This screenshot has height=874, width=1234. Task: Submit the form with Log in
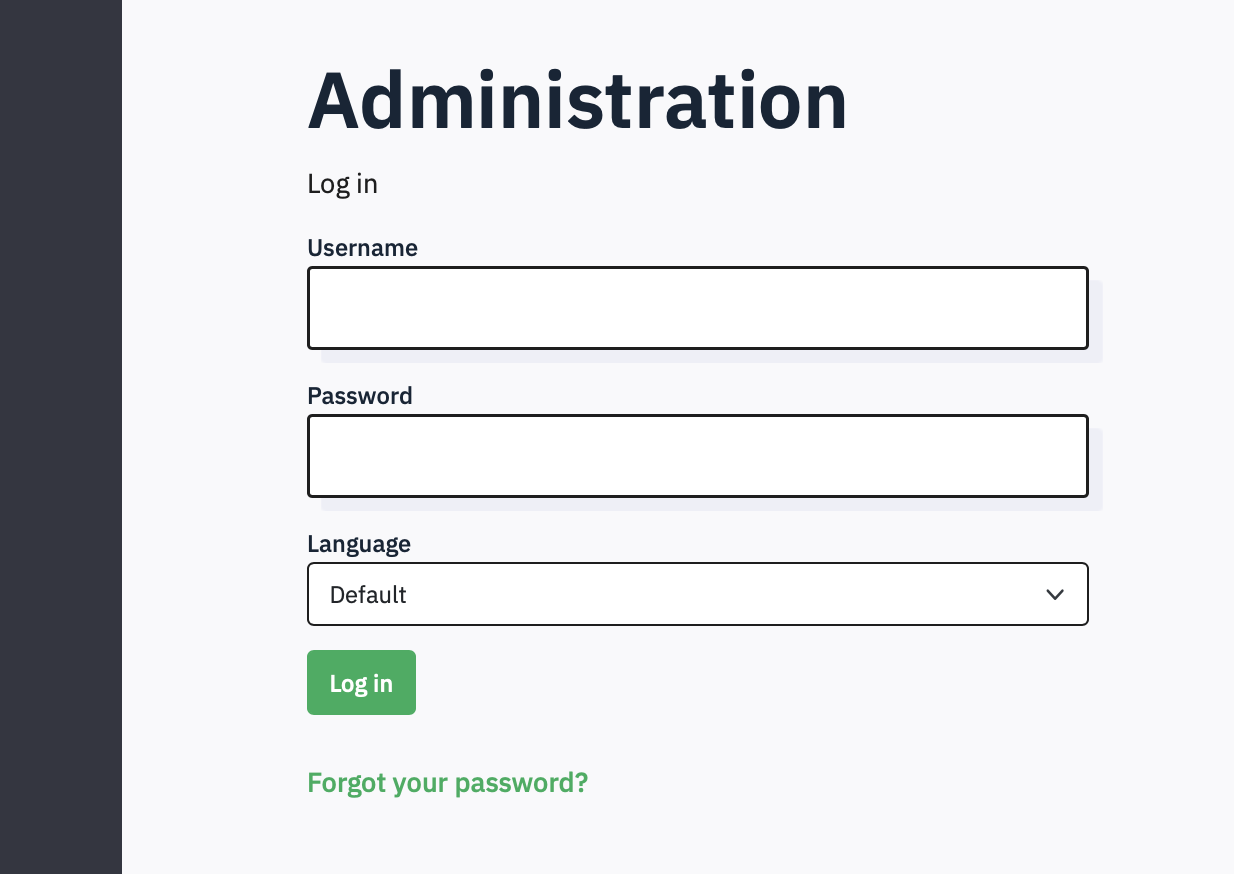click(x=361, y=683)
